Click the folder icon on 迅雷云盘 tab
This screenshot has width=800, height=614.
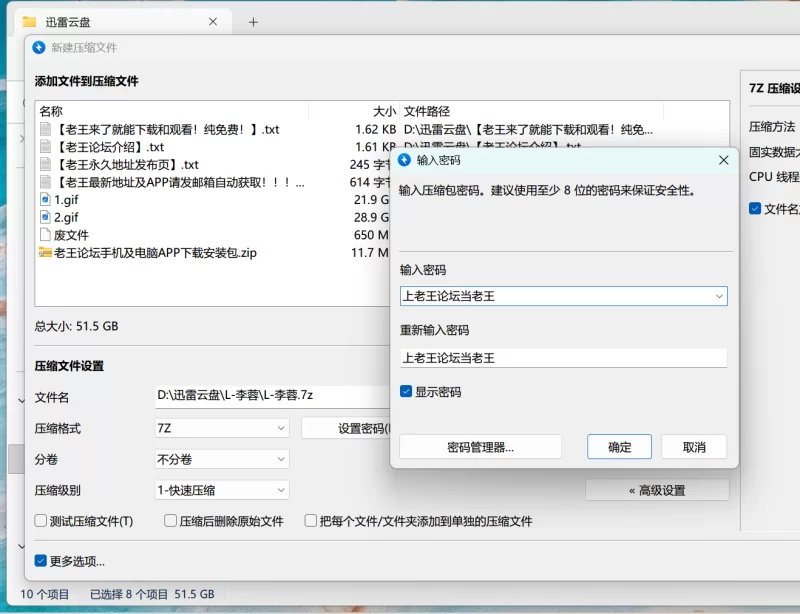29,22
